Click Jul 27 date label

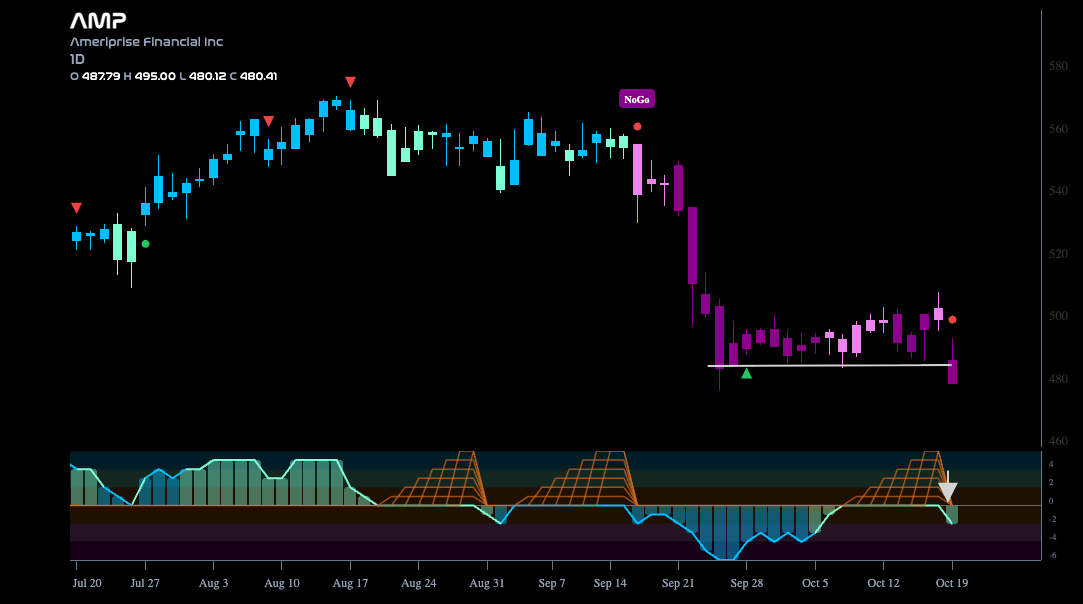point(145,583)
